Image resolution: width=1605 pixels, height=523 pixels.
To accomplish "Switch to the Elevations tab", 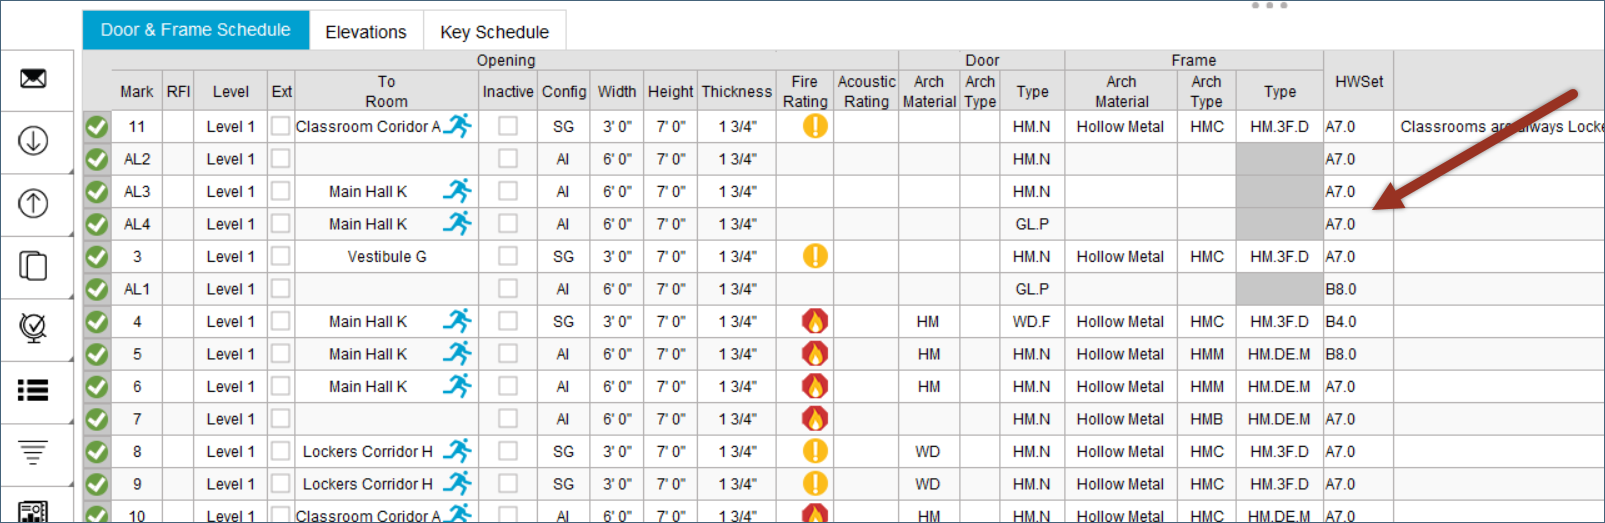I will coord(366,32).
